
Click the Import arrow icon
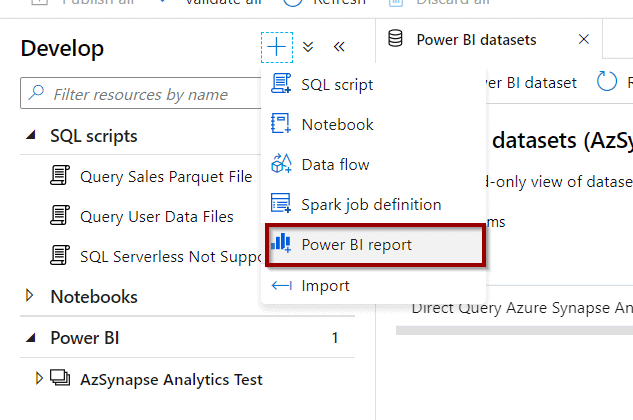coord(282,286)
